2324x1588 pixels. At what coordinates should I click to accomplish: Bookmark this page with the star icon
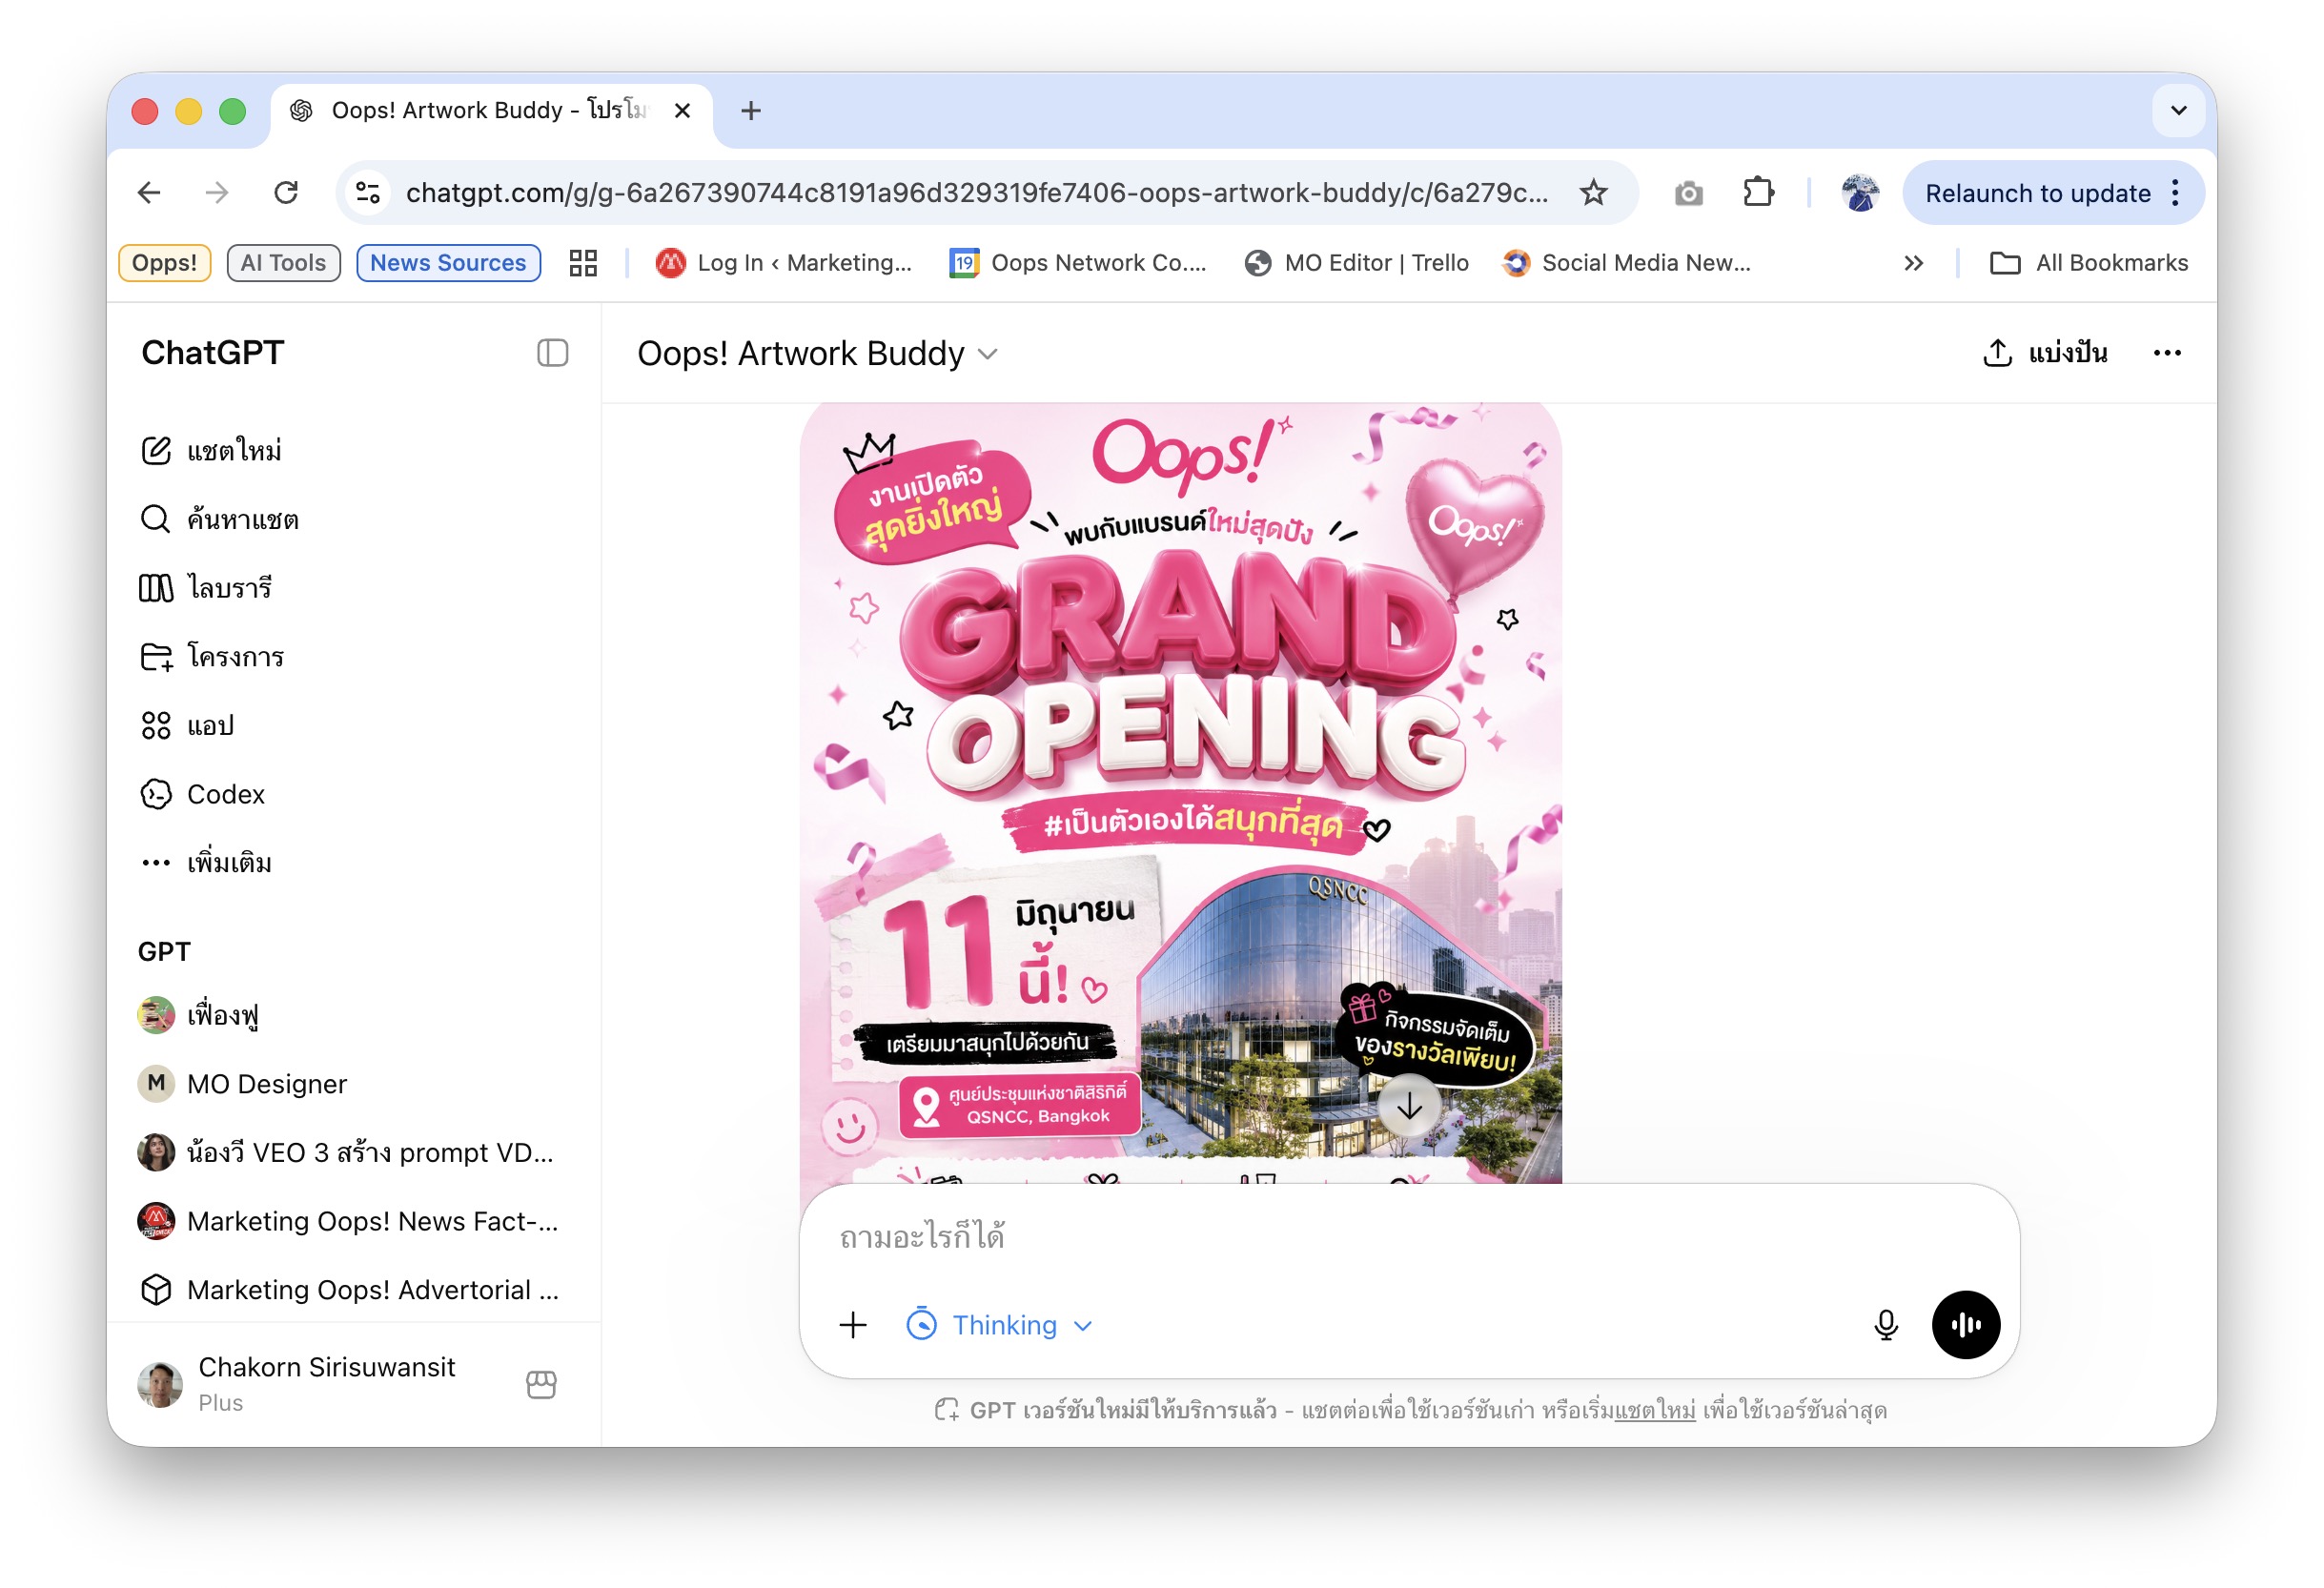tap(1594, 193)
